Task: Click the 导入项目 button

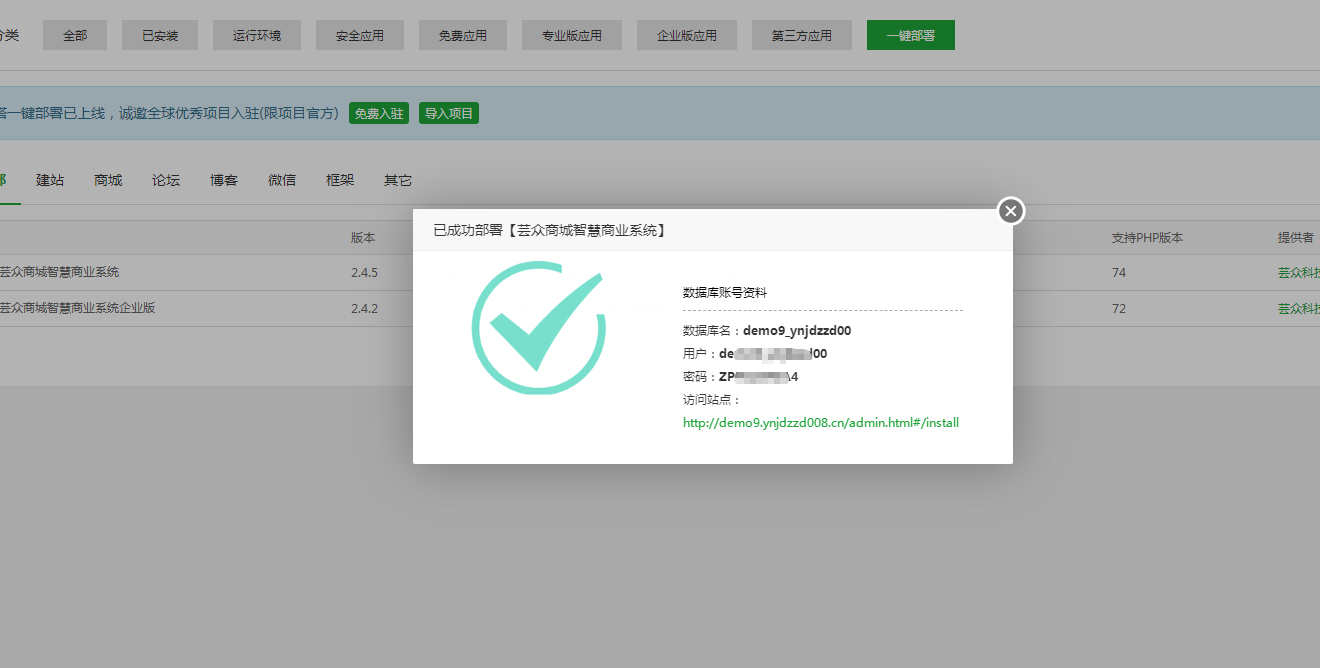Action: pos(449,113)
